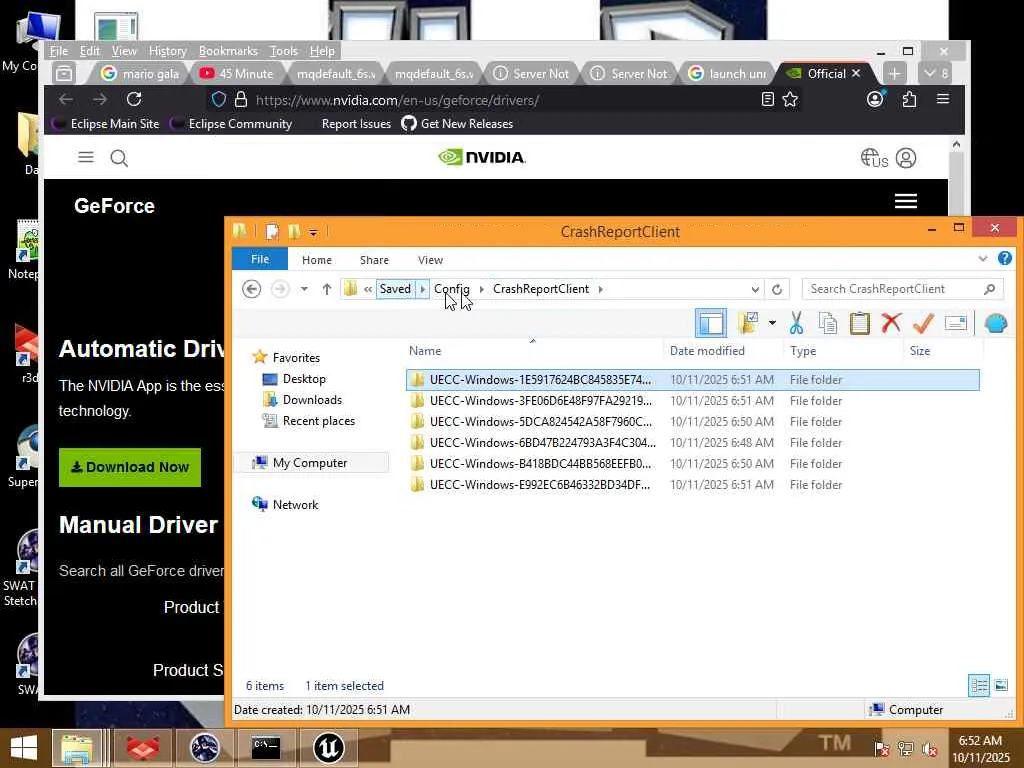Reload the NVIDIA page in browser

tap(134, 99)
